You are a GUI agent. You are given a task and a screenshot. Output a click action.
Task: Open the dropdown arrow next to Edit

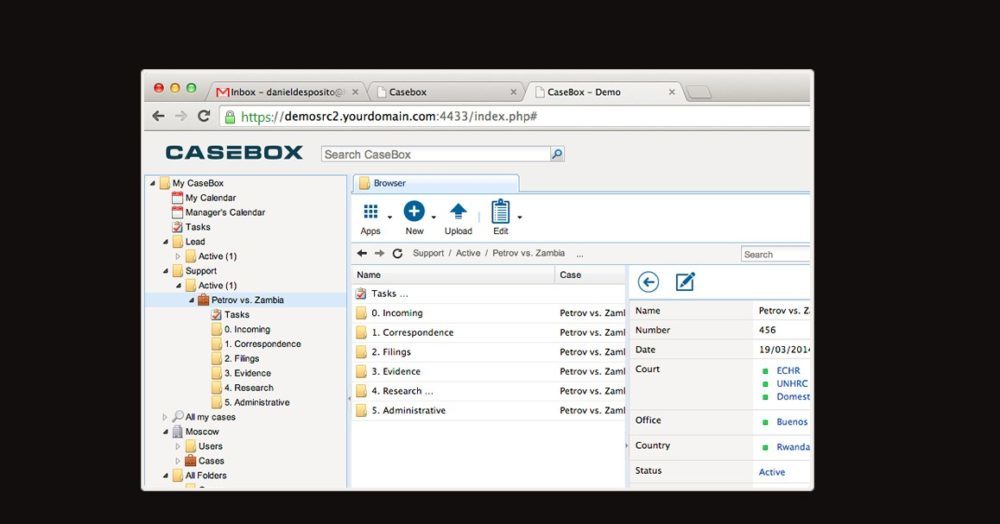(x=520, y=217)
